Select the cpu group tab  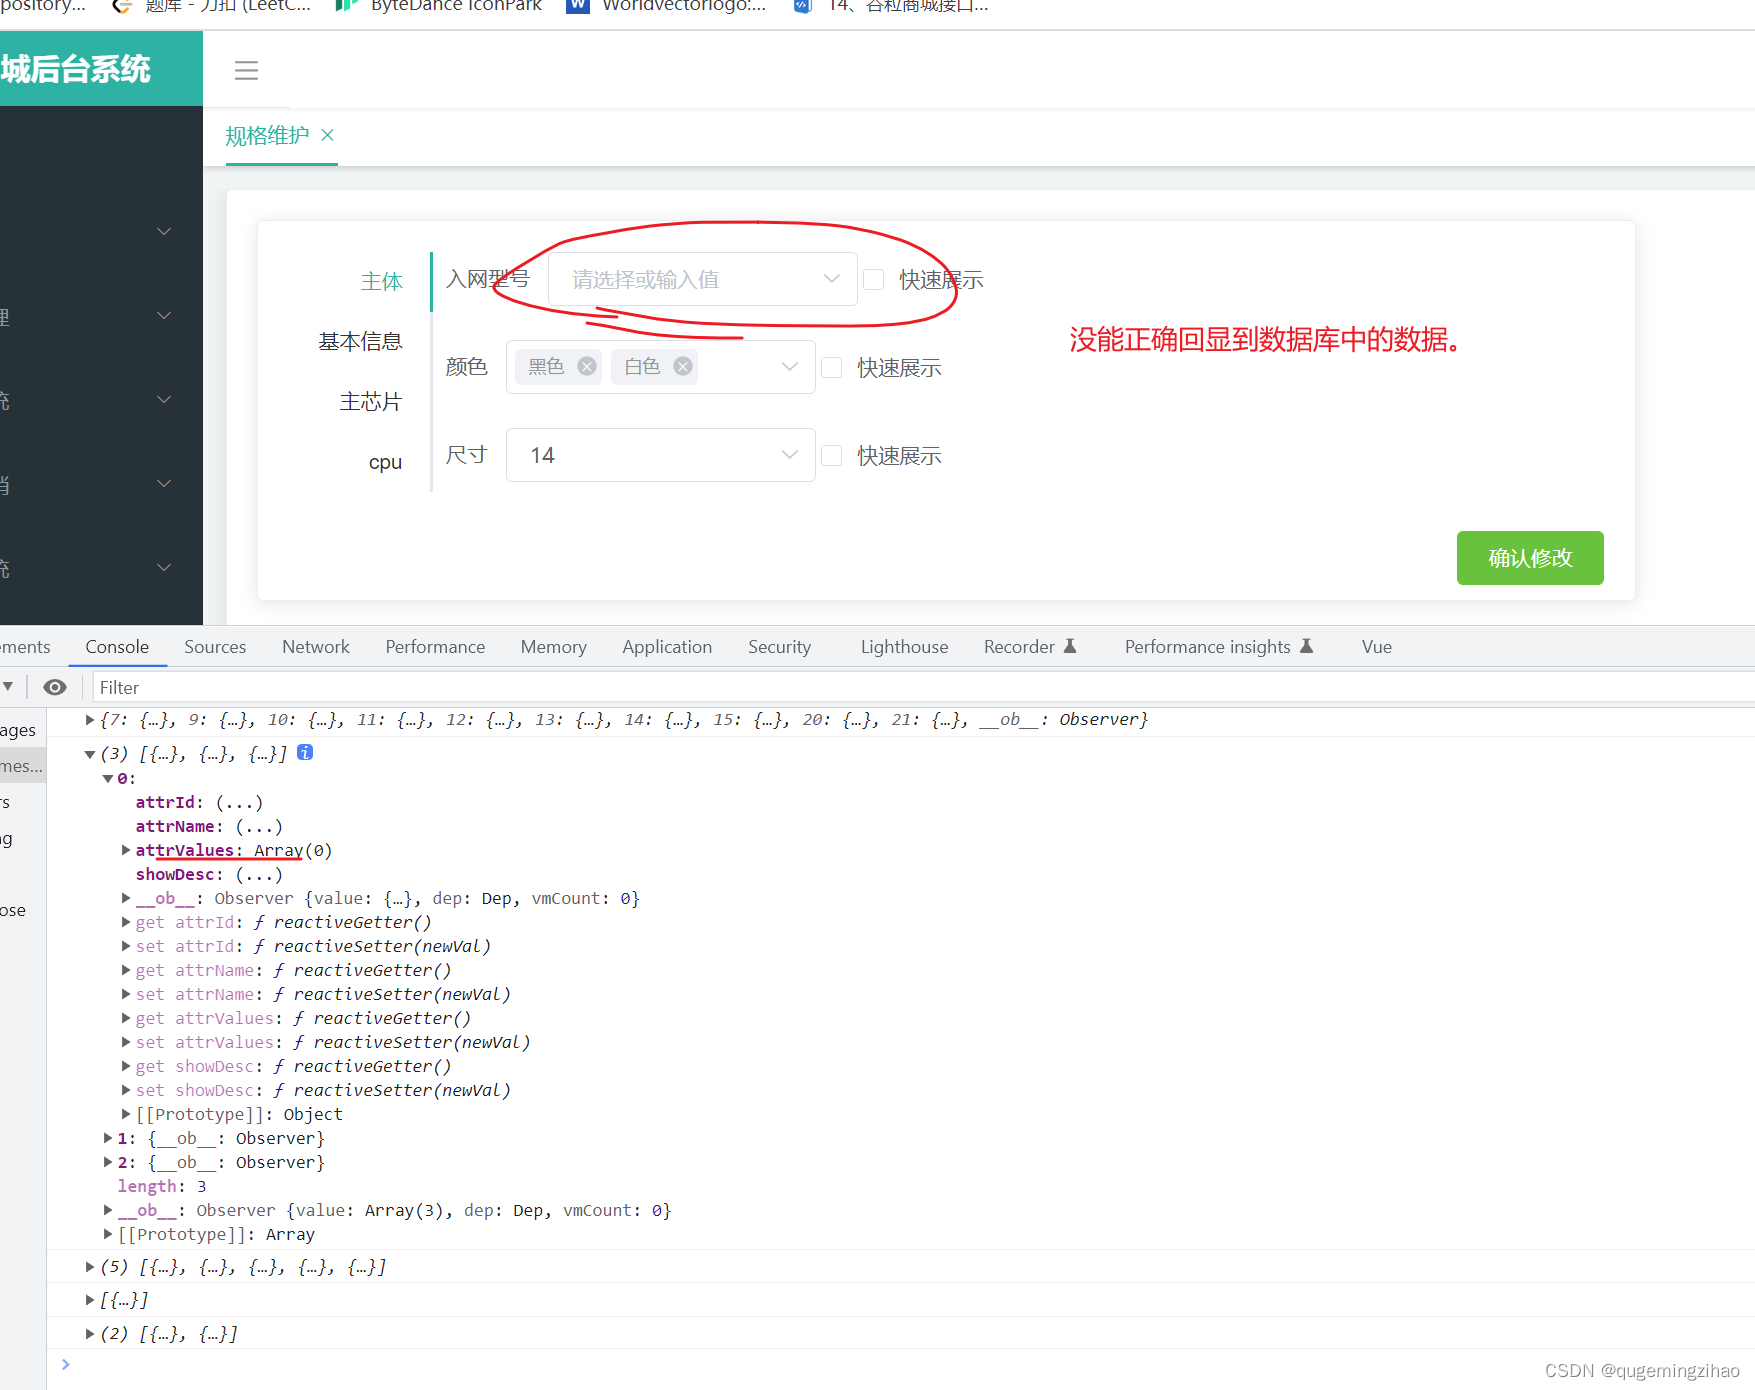point(385,462)
